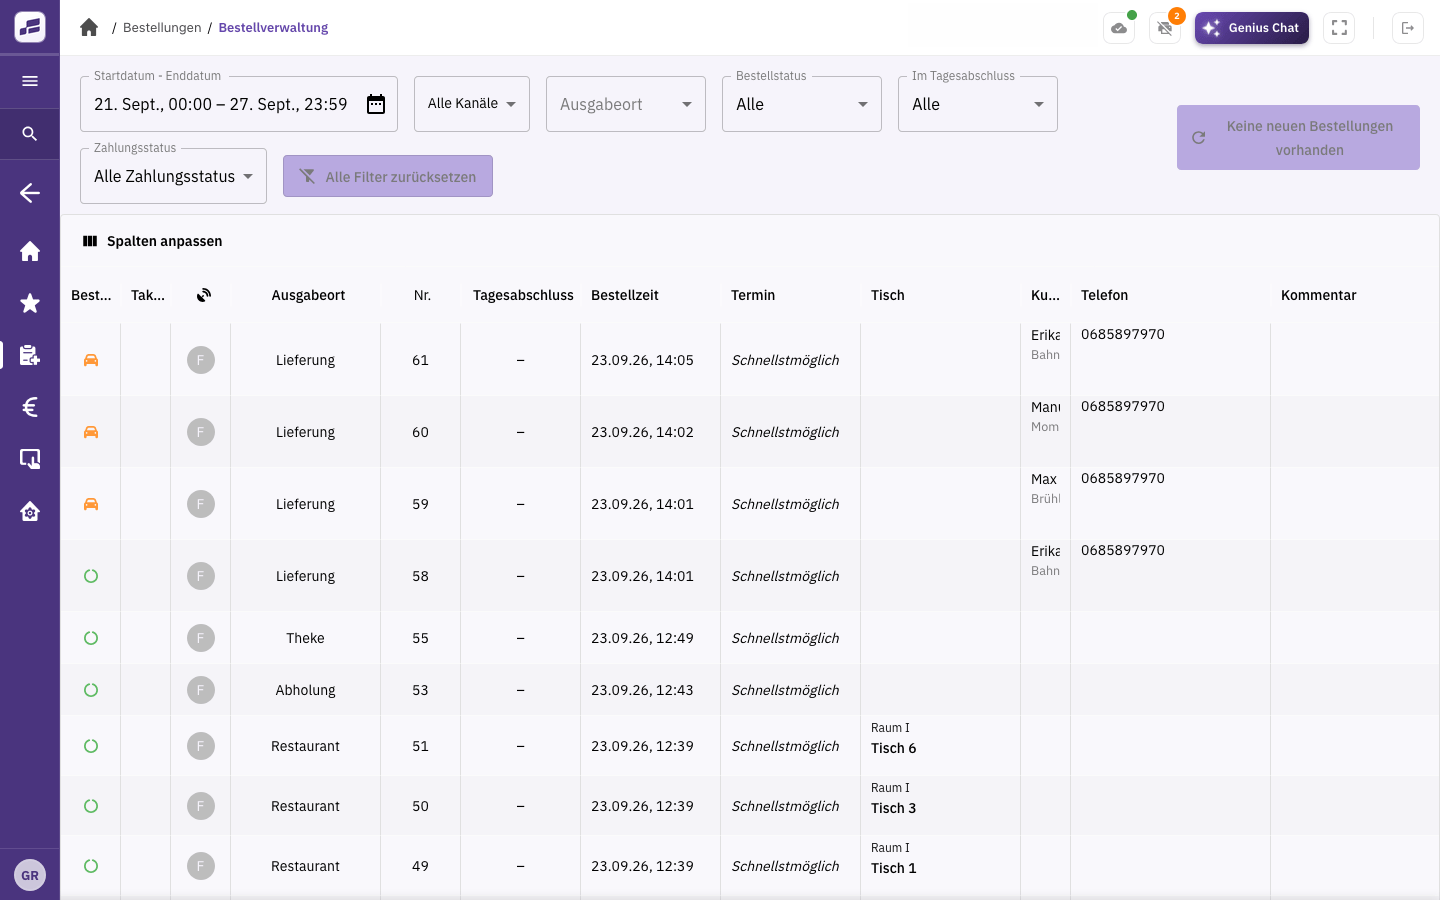Click the back arrow in the sidebar
Viewport: 1440px width, 900px height.
(x=30, y=193)
